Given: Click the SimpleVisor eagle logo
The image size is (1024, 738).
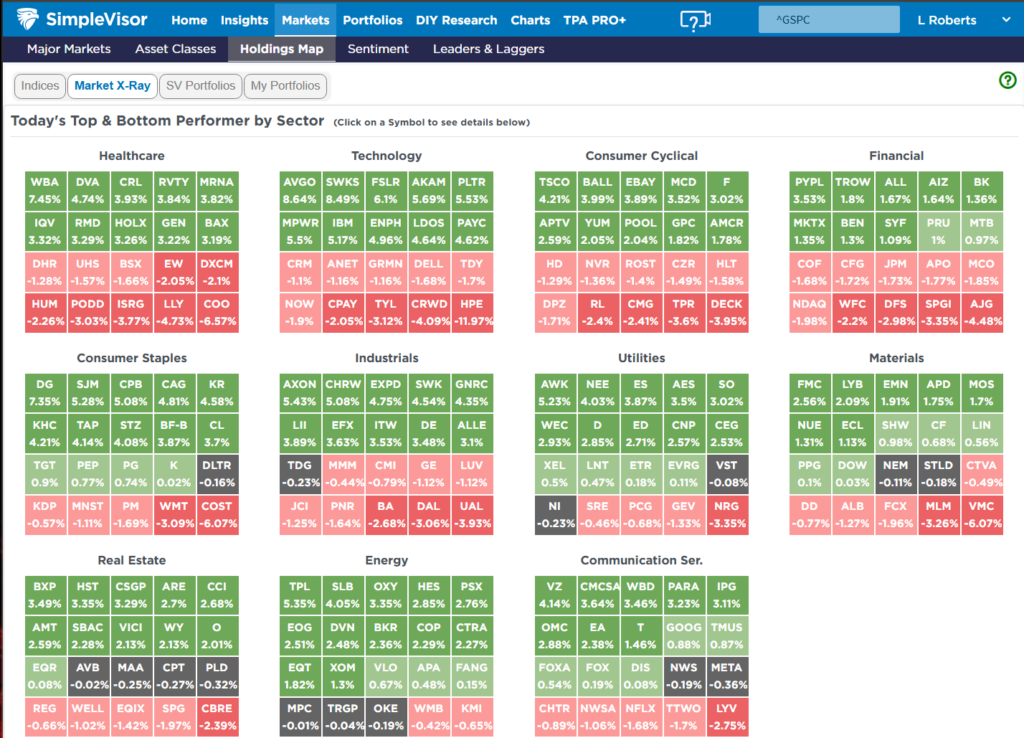Looking at the screenshot, I should tap(27, 19).
